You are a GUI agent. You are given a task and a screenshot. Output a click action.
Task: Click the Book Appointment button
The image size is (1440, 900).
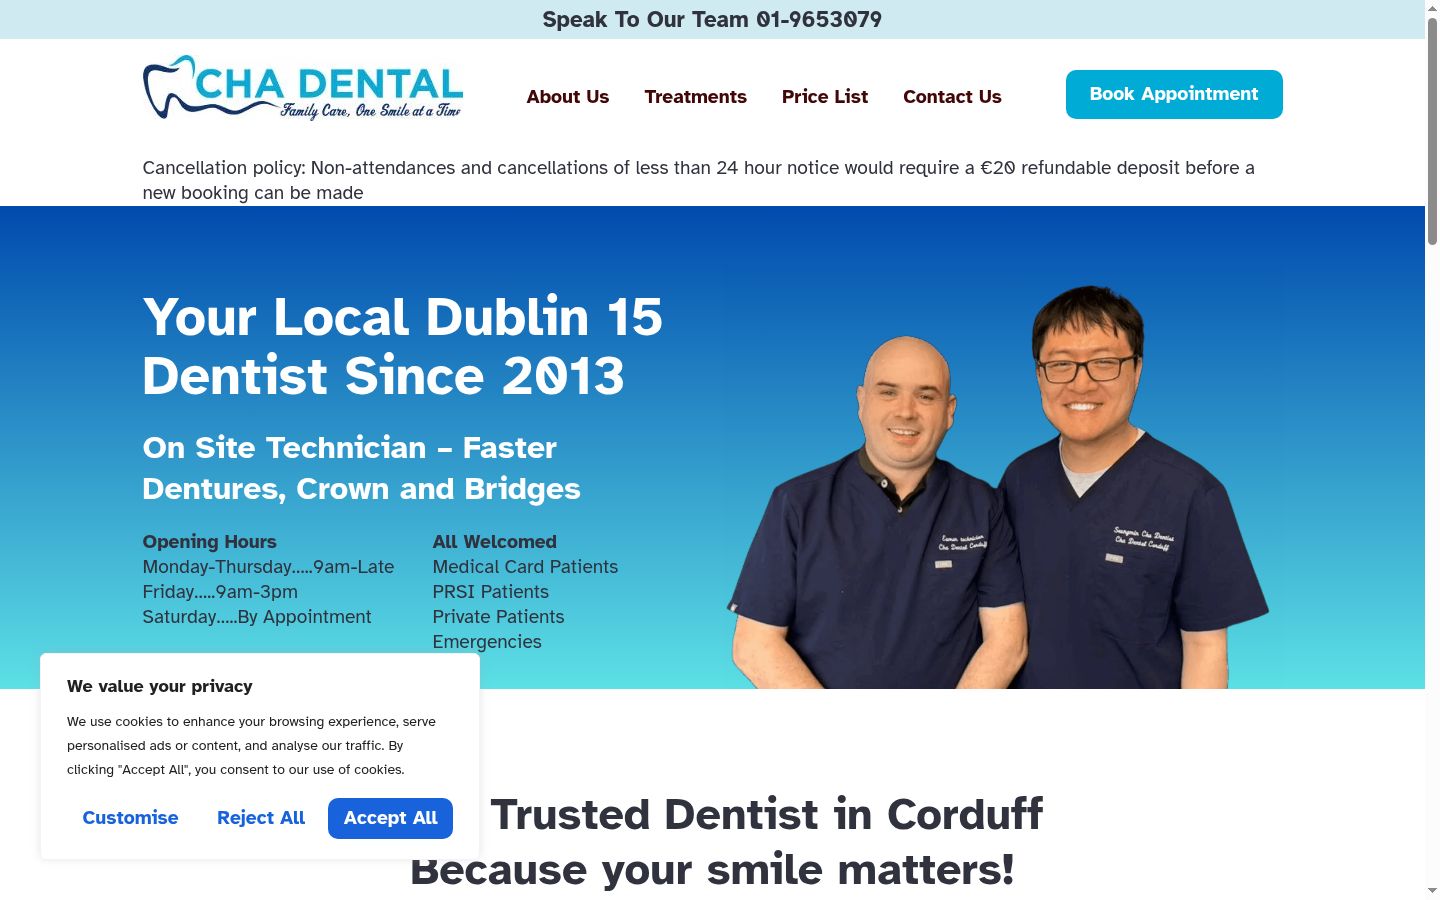pos(1174,94)
